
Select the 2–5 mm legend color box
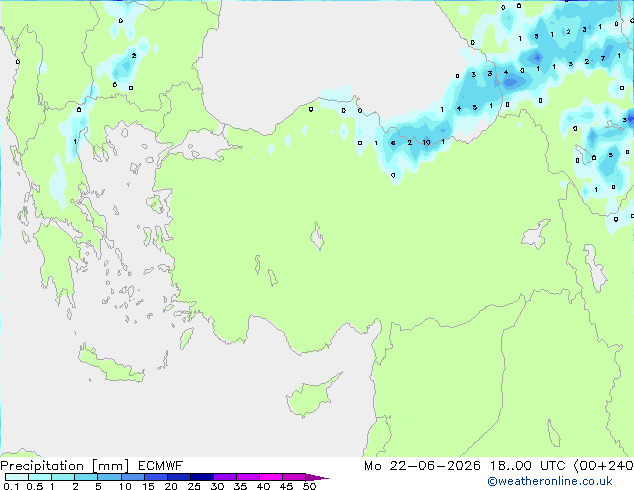pos(86,477)
